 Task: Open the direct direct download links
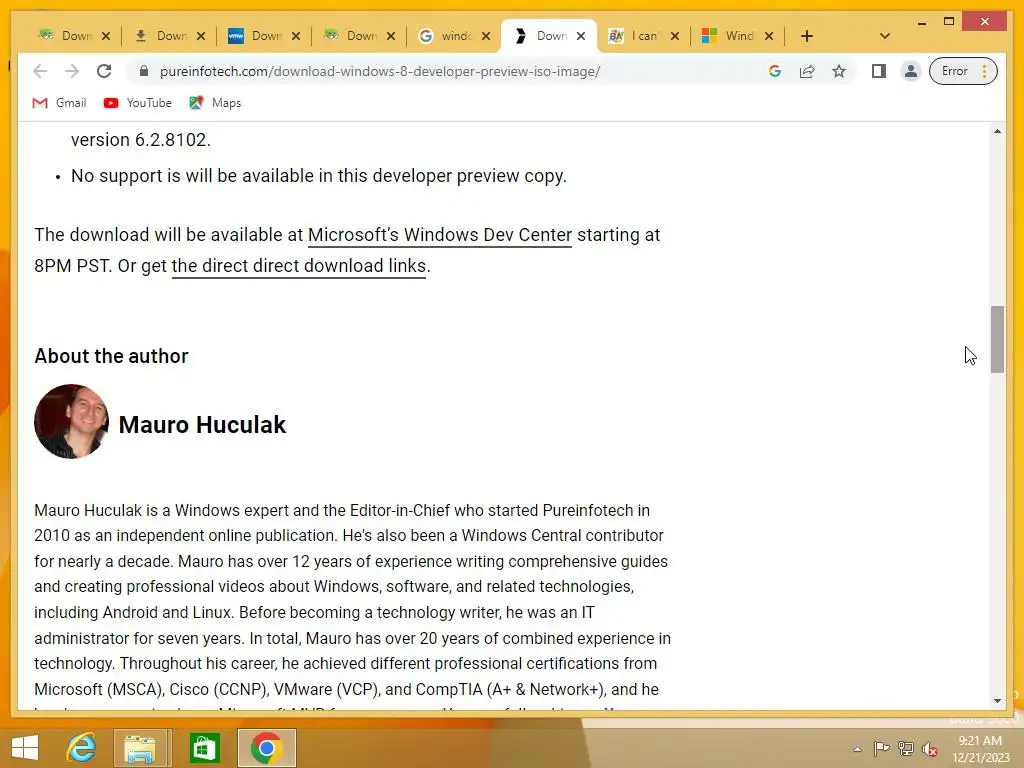point(298,266)
